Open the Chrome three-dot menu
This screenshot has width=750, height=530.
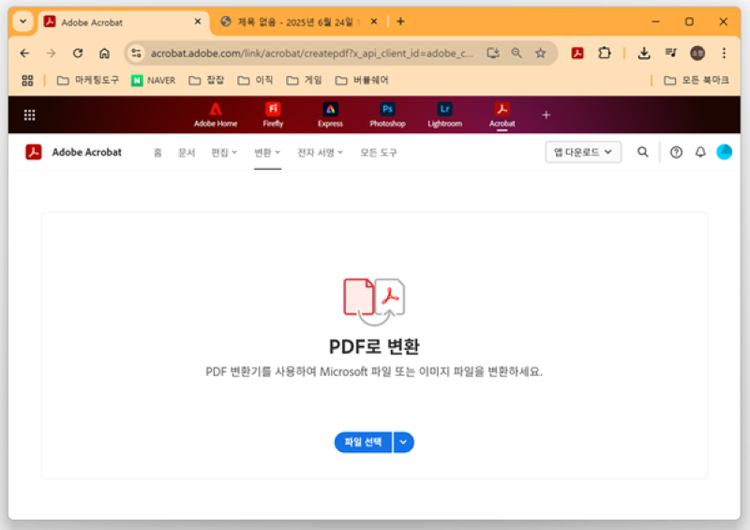724,53
